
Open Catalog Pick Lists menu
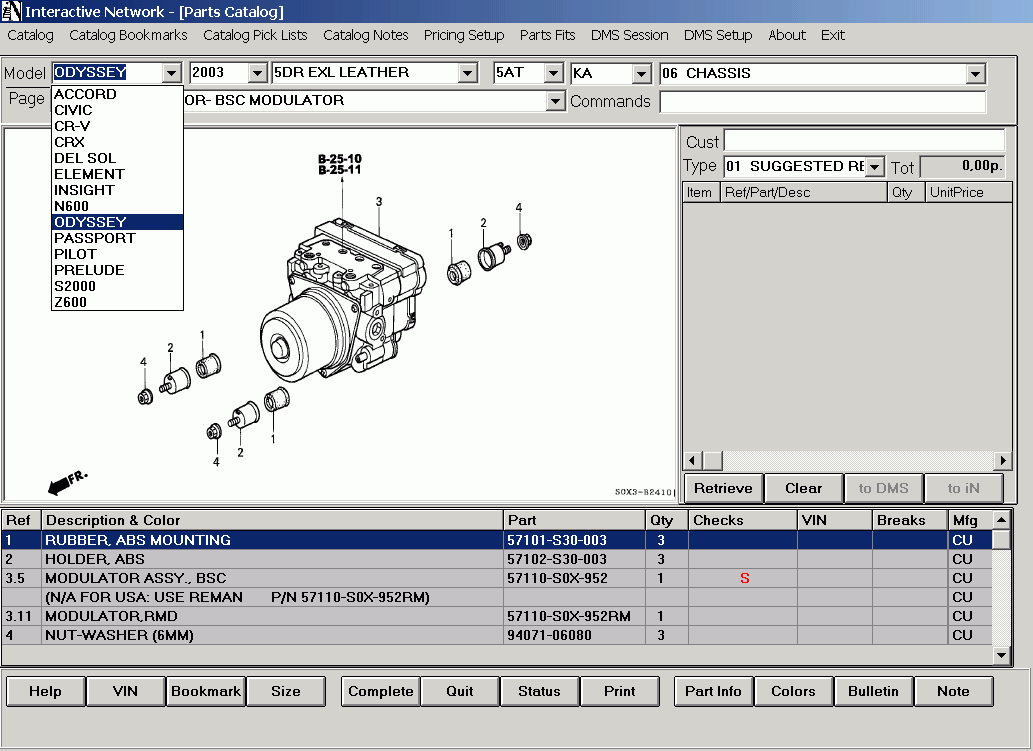[255, 35]
